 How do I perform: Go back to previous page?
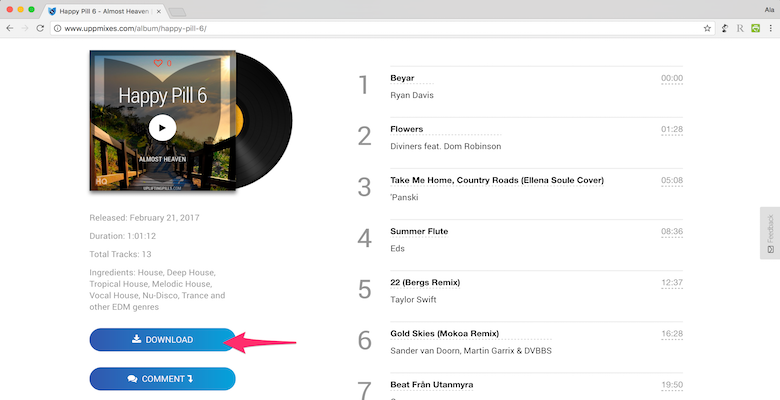point(10,28)
